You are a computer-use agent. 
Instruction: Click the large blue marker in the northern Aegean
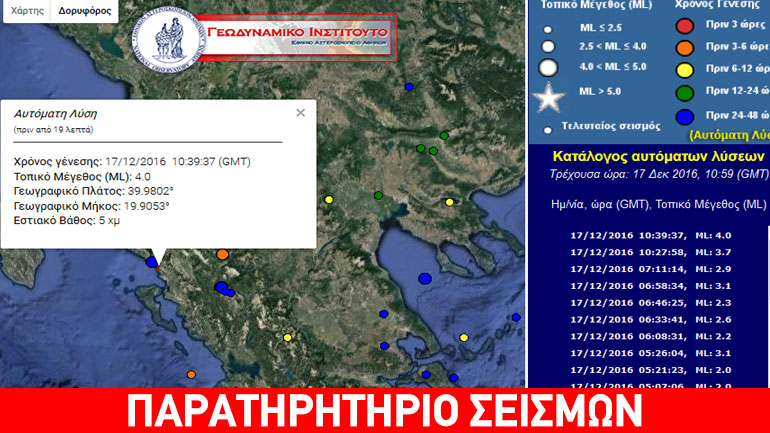pyautogui.click(x=425, y=279)
